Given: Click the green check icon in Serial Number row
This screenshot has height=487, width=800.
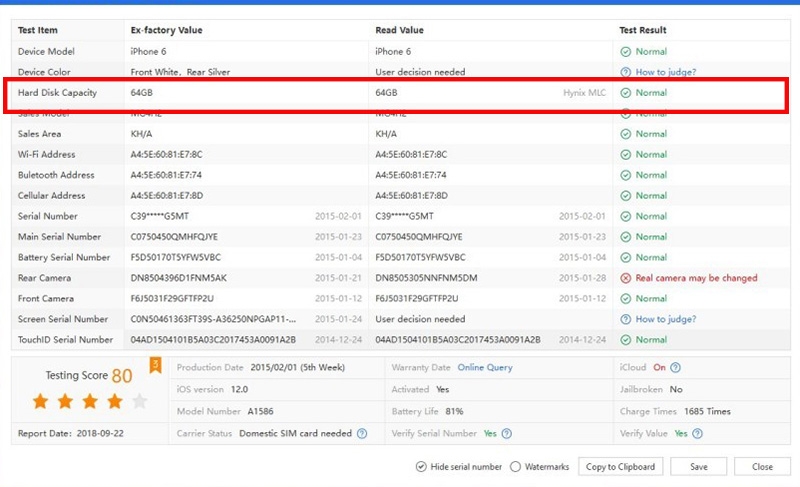Looking at the screenshot, I should click(626, 216).
